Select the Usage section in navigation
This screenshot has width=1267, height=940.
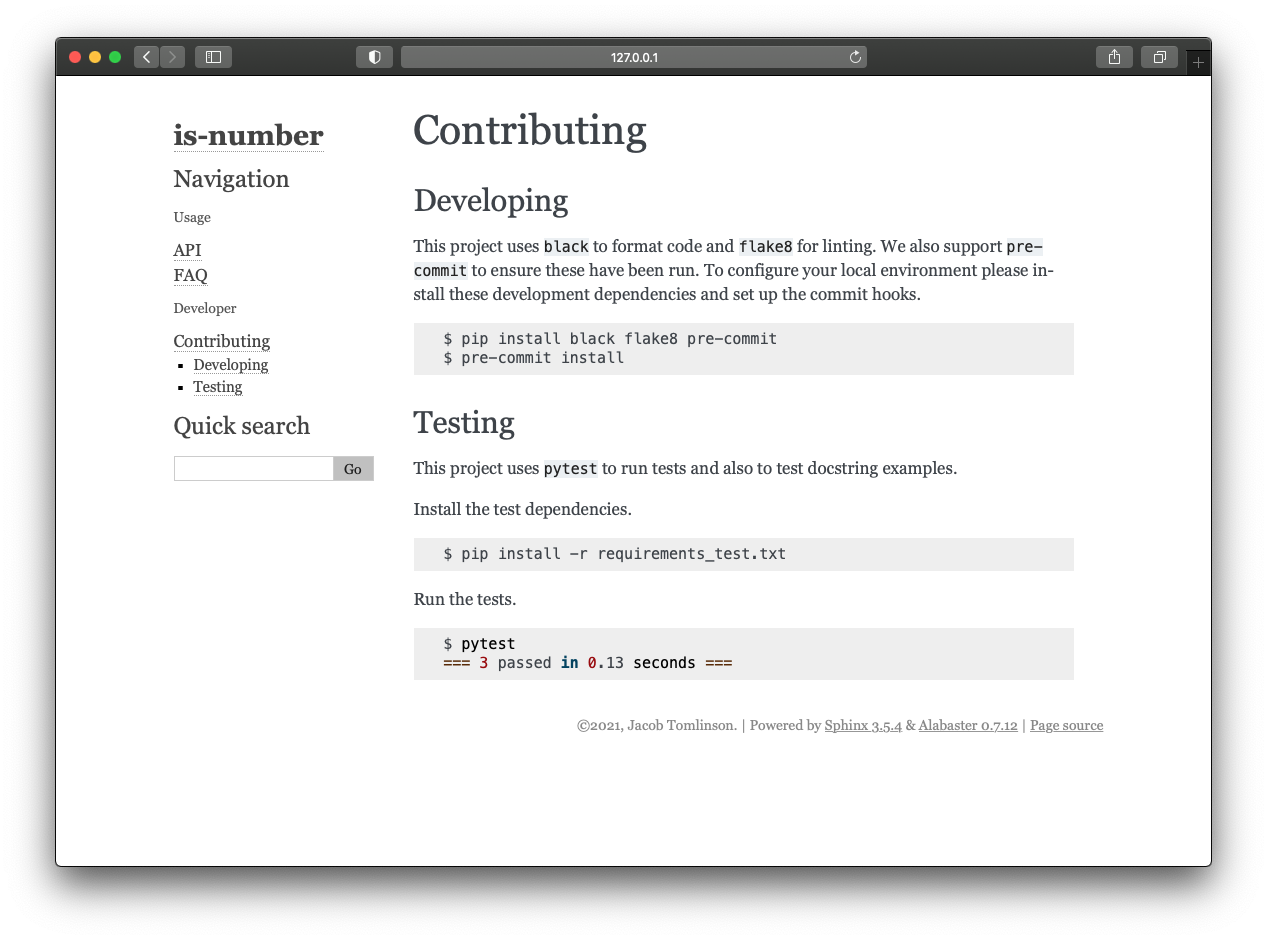(x=192, y=217)
